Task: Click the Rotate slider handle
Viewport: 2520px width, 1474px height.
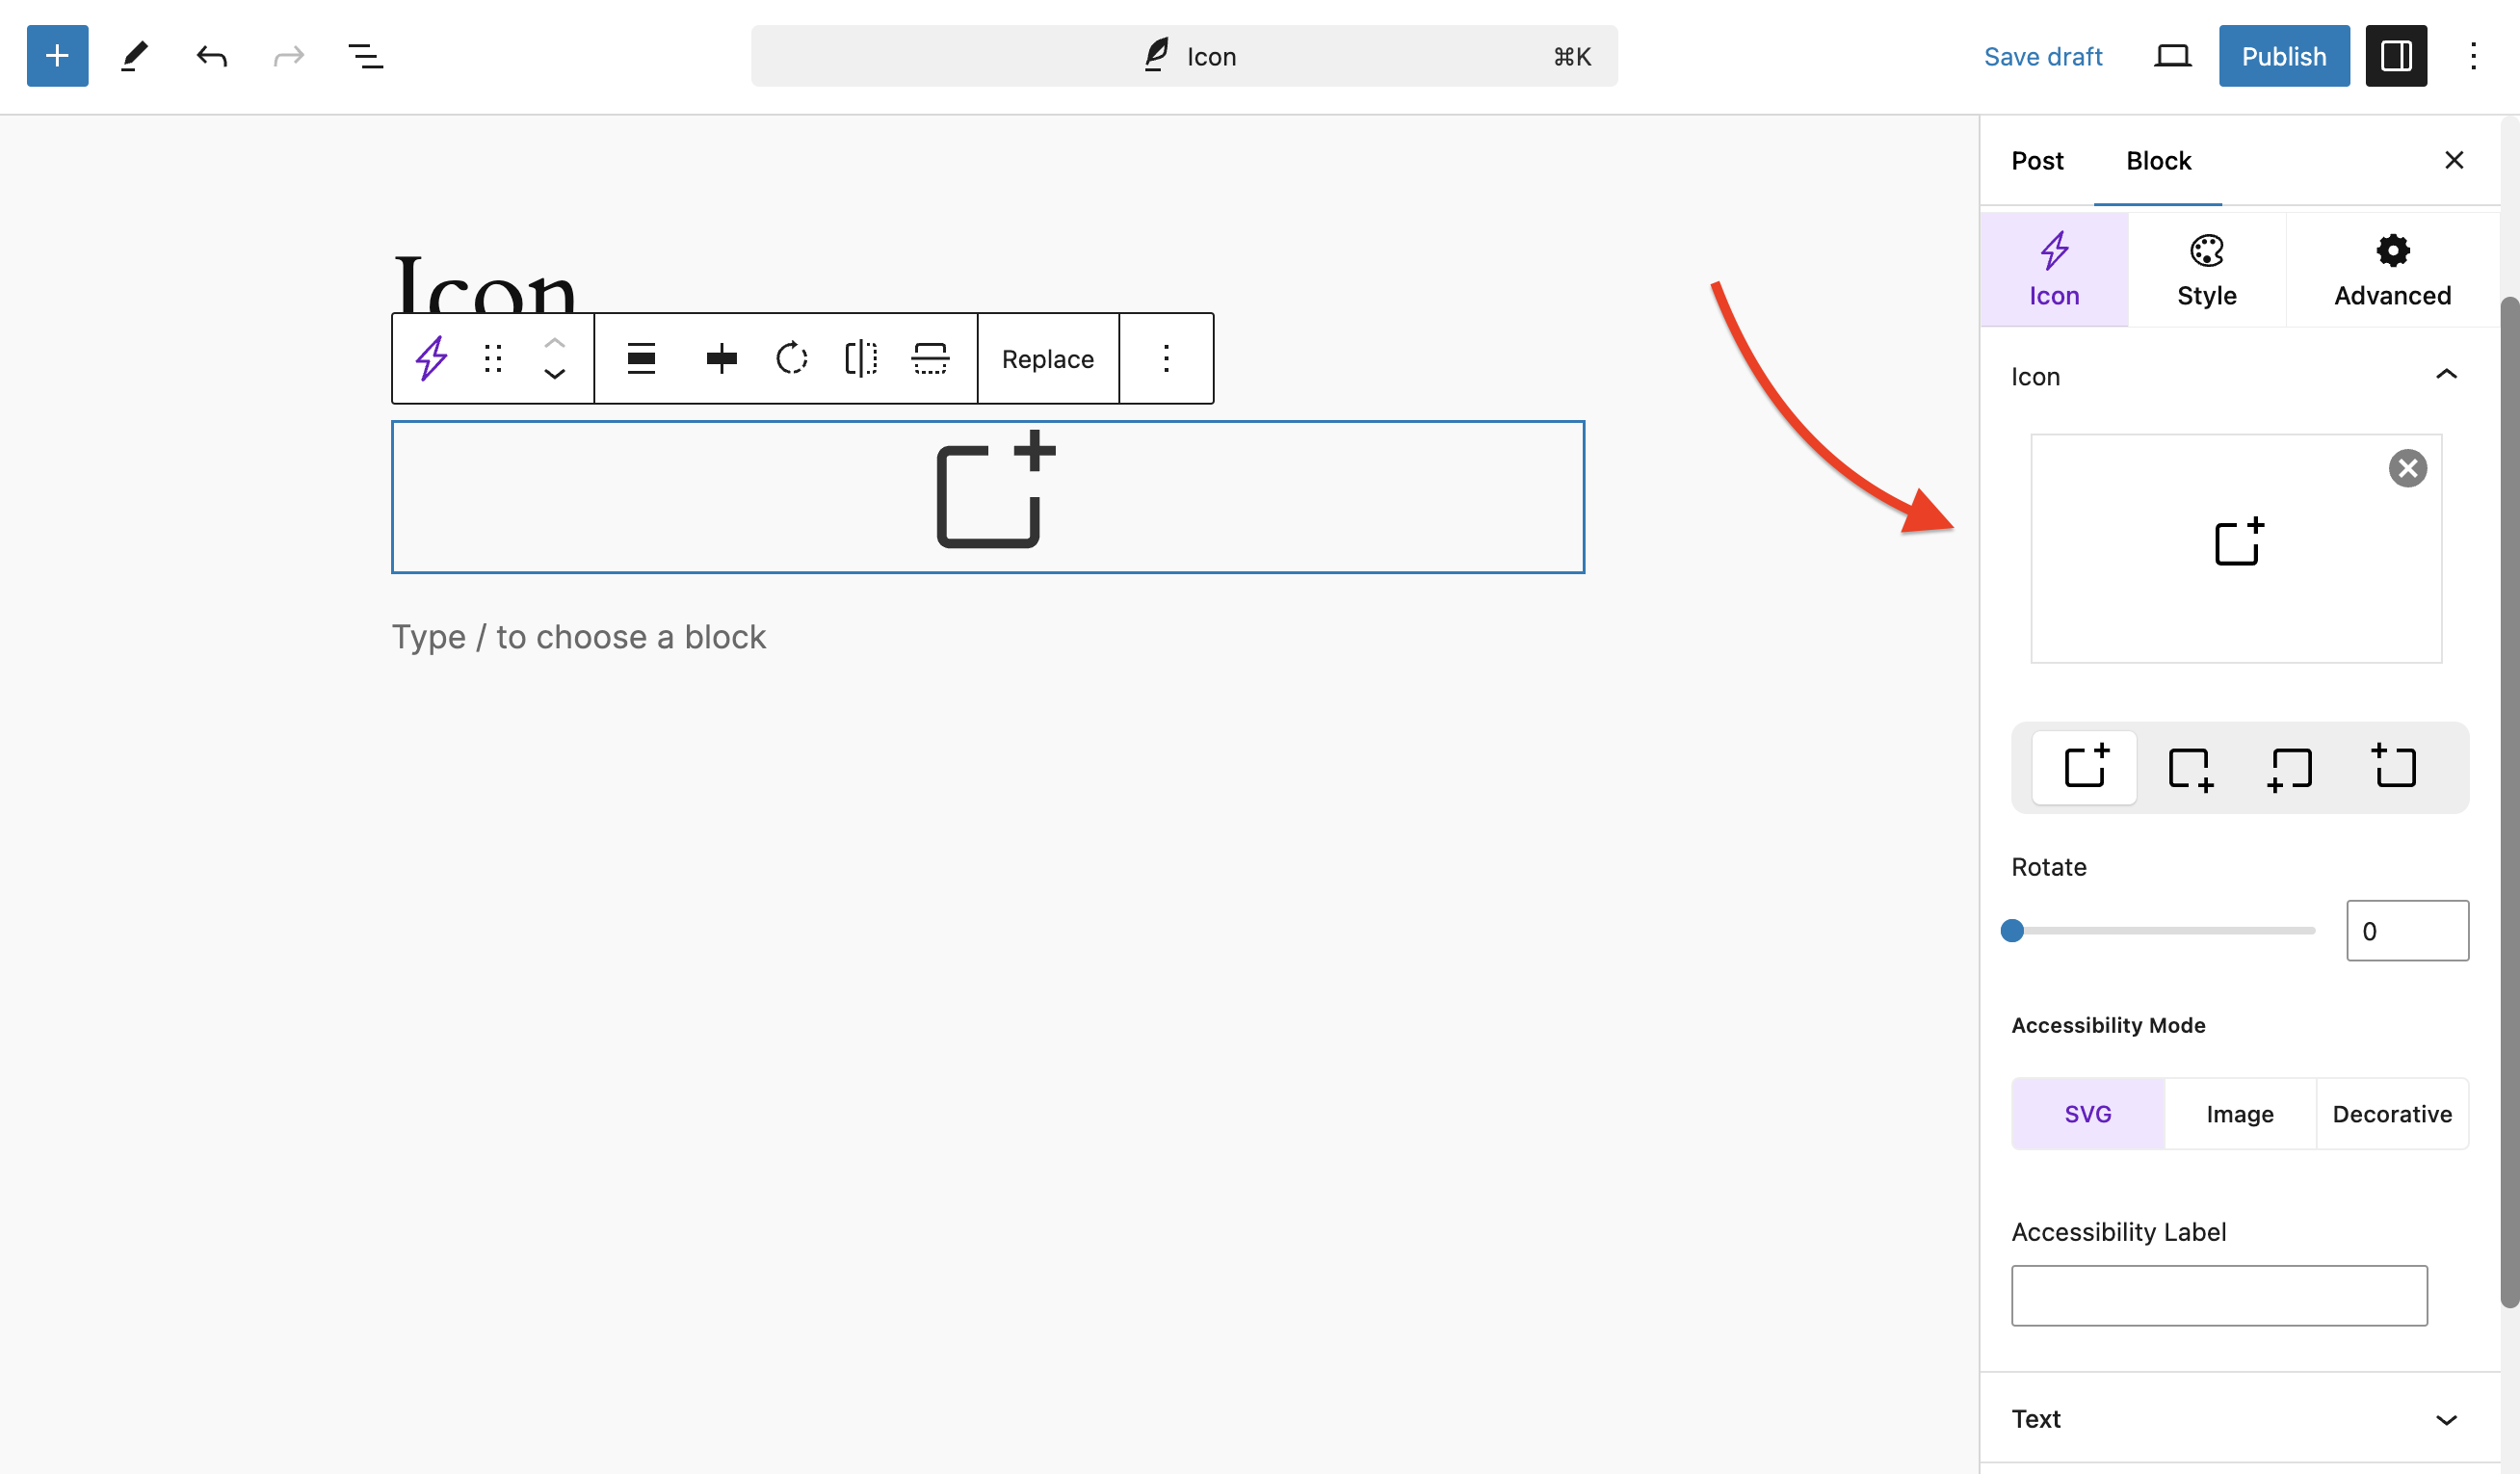Action: (x=2012, y=930)
